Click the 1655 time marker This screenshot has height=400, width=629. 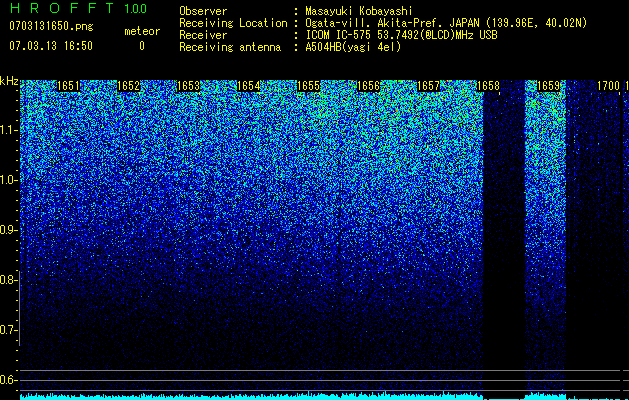(308, 86)
